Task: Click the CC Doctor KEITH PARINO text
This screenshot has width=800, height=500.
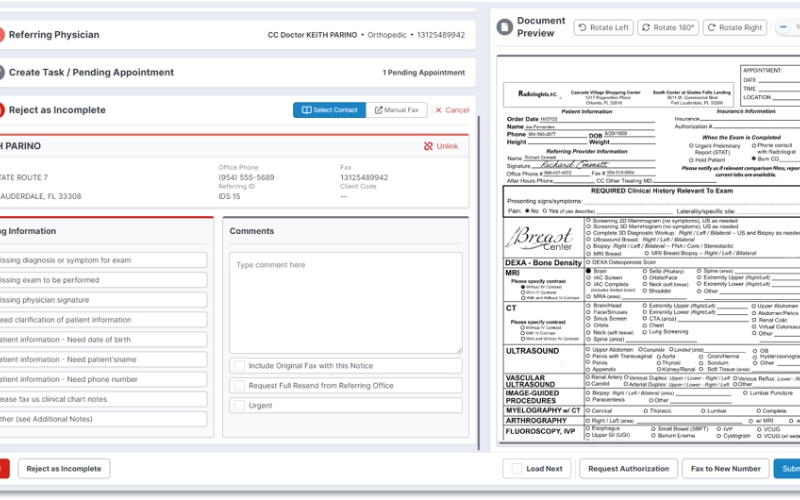Action: [312, 35]
